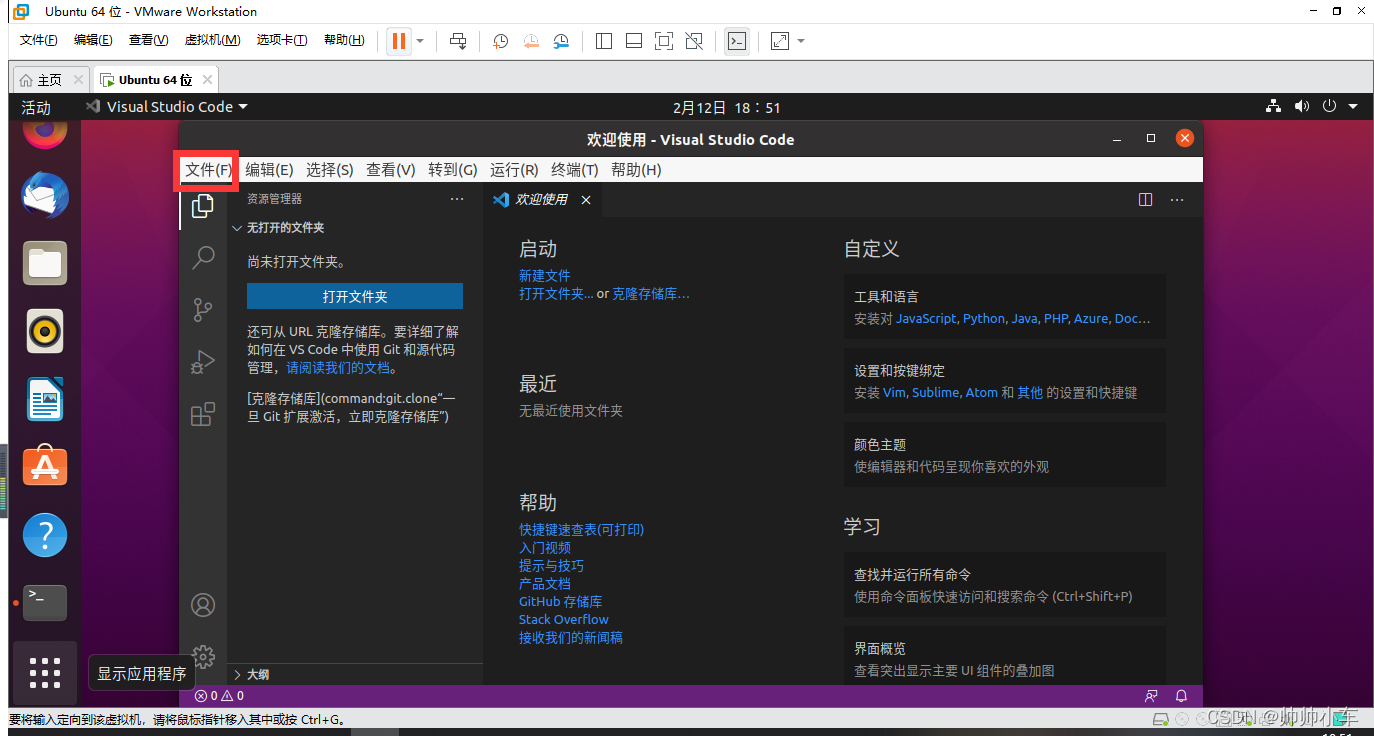
Task: Click the 打开文件夹 blue button
Action: click(x=355, y=296)
